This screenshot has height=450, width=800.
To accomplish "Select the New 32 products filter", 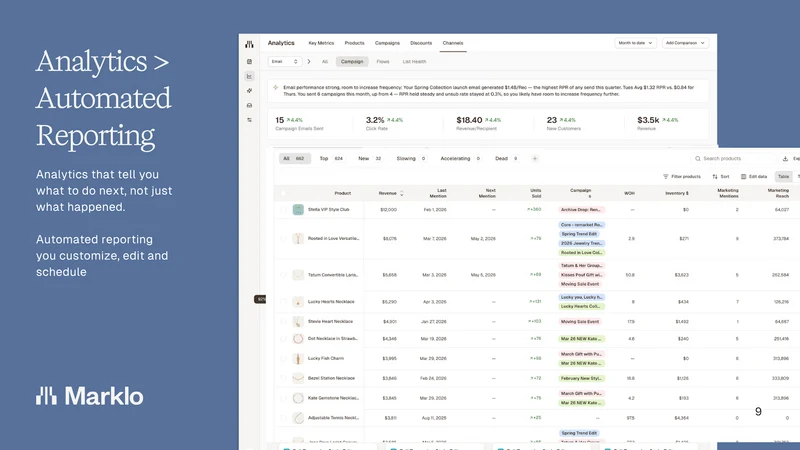I will 370,159.
